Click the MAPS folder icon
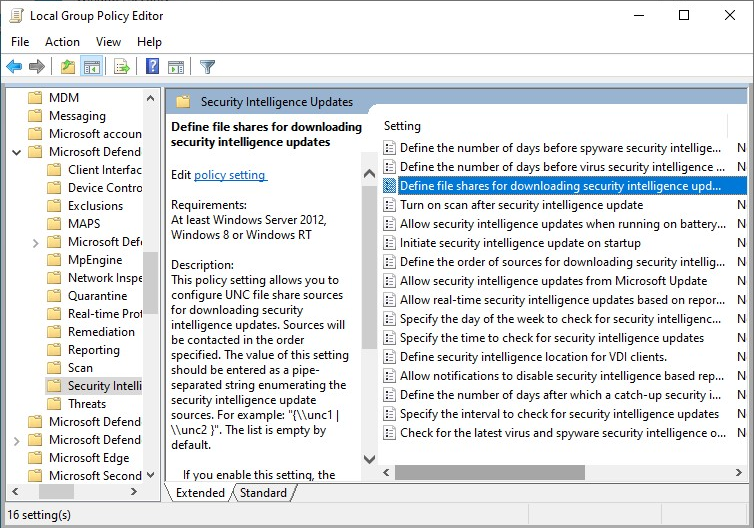The width and height of the screenshot is (754, 528). 54,224
